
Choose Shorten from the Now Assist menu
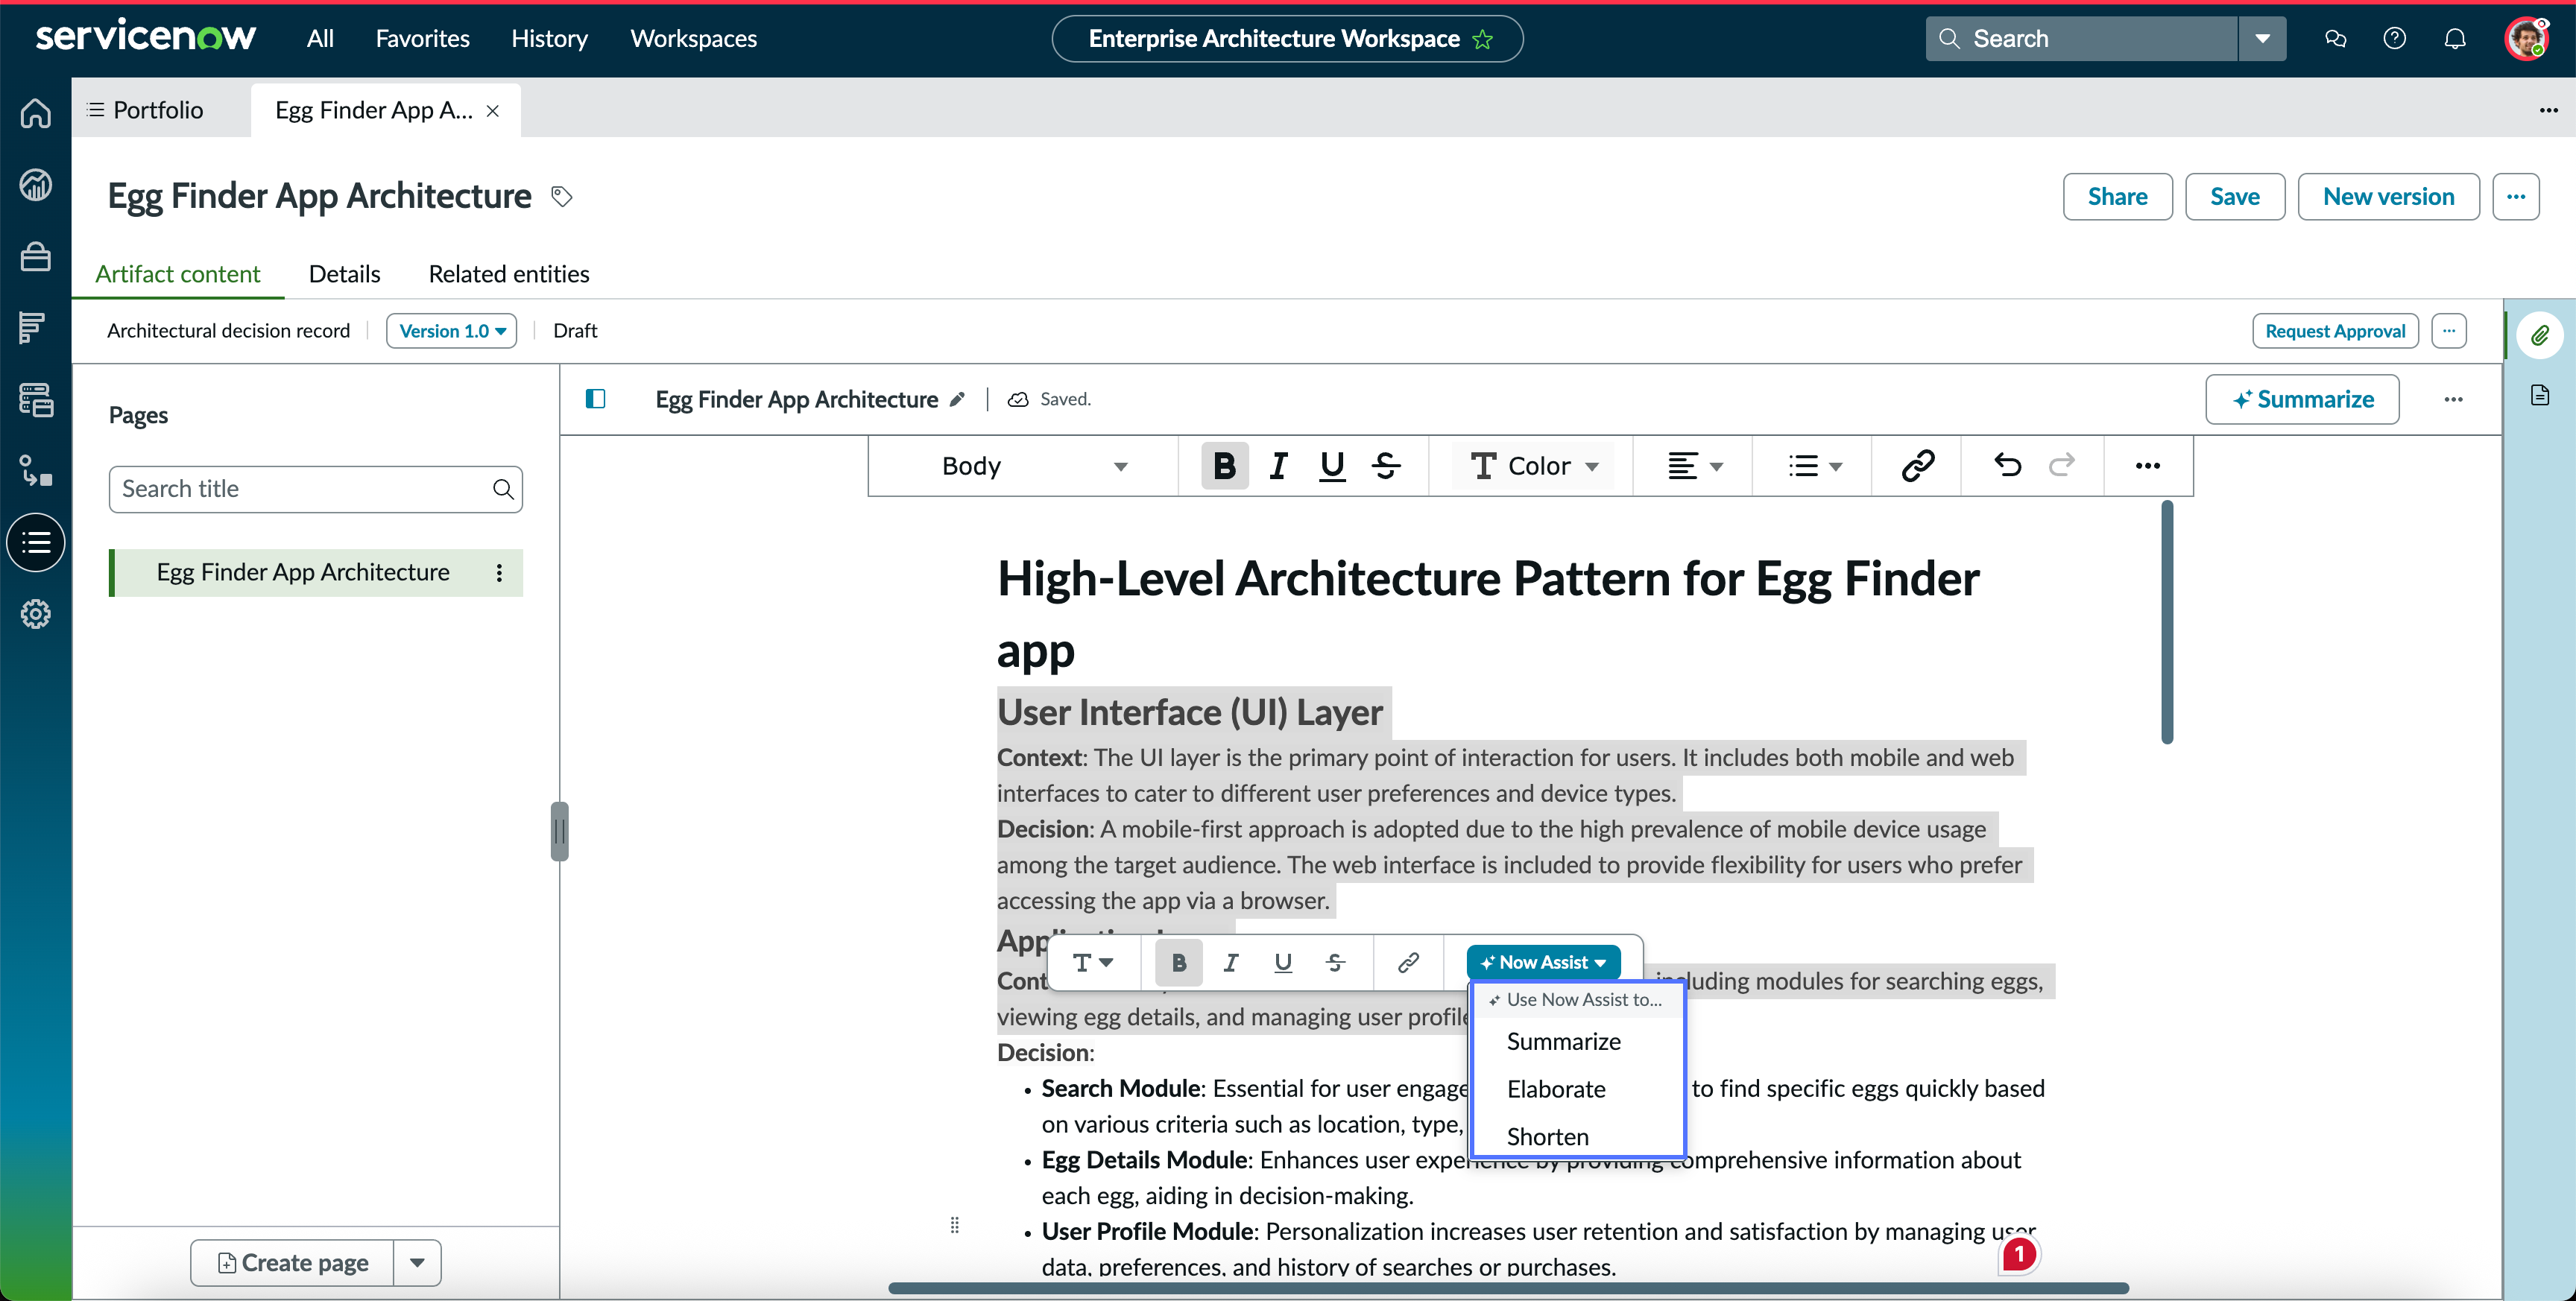pyautogui.click(x=1547, y=1137)
